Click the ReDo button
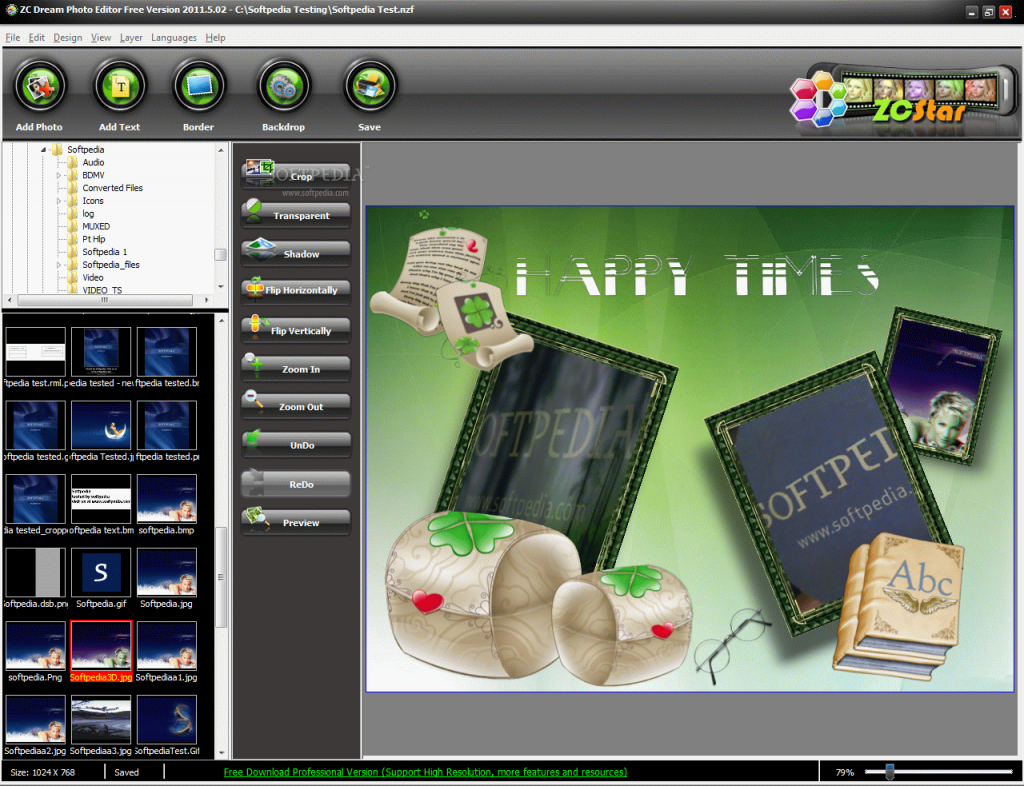1024x786 pixels. (x=296, y=484)
